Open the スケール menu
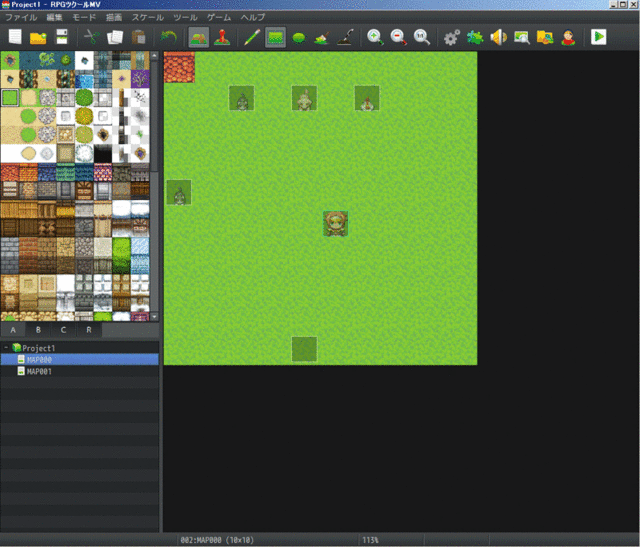 point(148,18)
